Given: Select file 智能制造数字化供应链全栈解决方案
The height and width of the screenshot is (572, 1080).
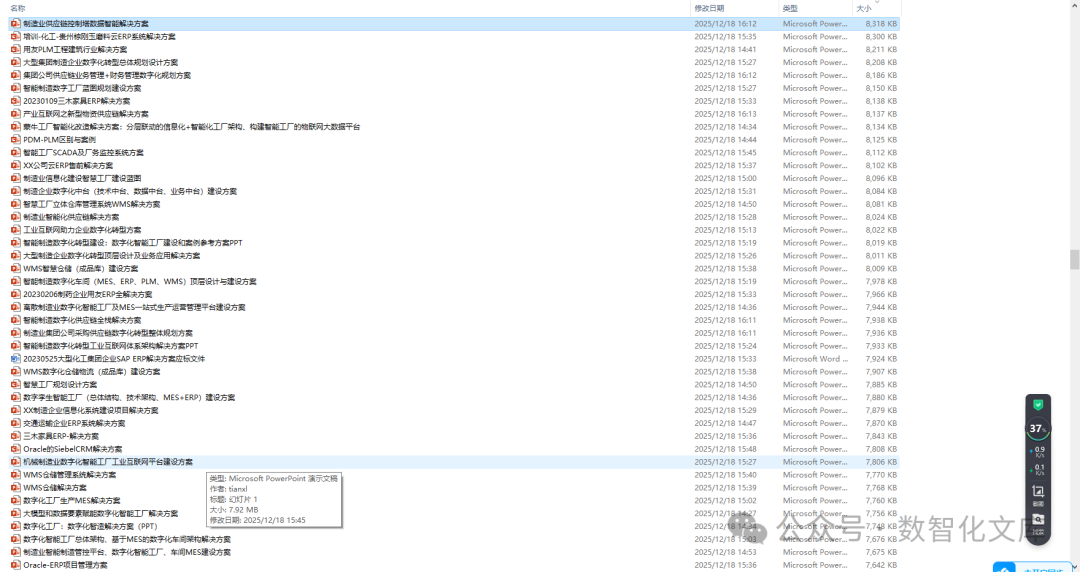Looking at the screenshot, I should (82, 320).
